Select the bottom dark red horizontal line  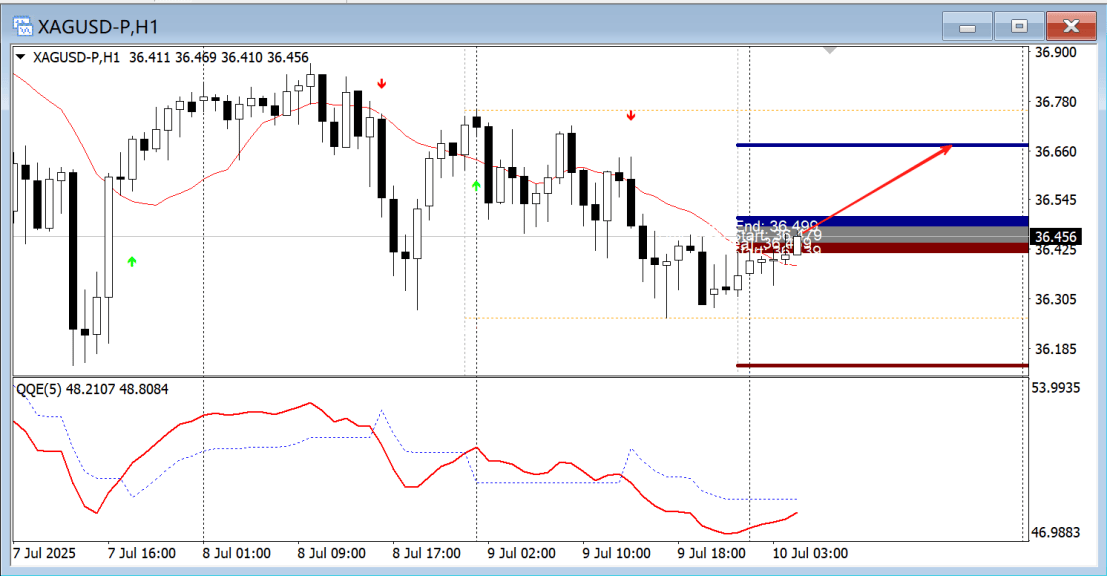point(880,365)
